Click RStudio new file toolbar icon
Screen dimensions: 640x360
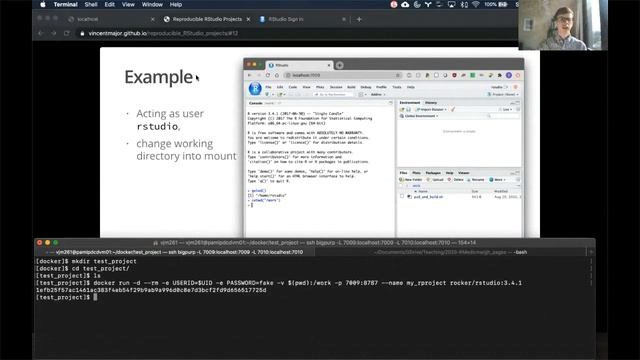[267, 94]
